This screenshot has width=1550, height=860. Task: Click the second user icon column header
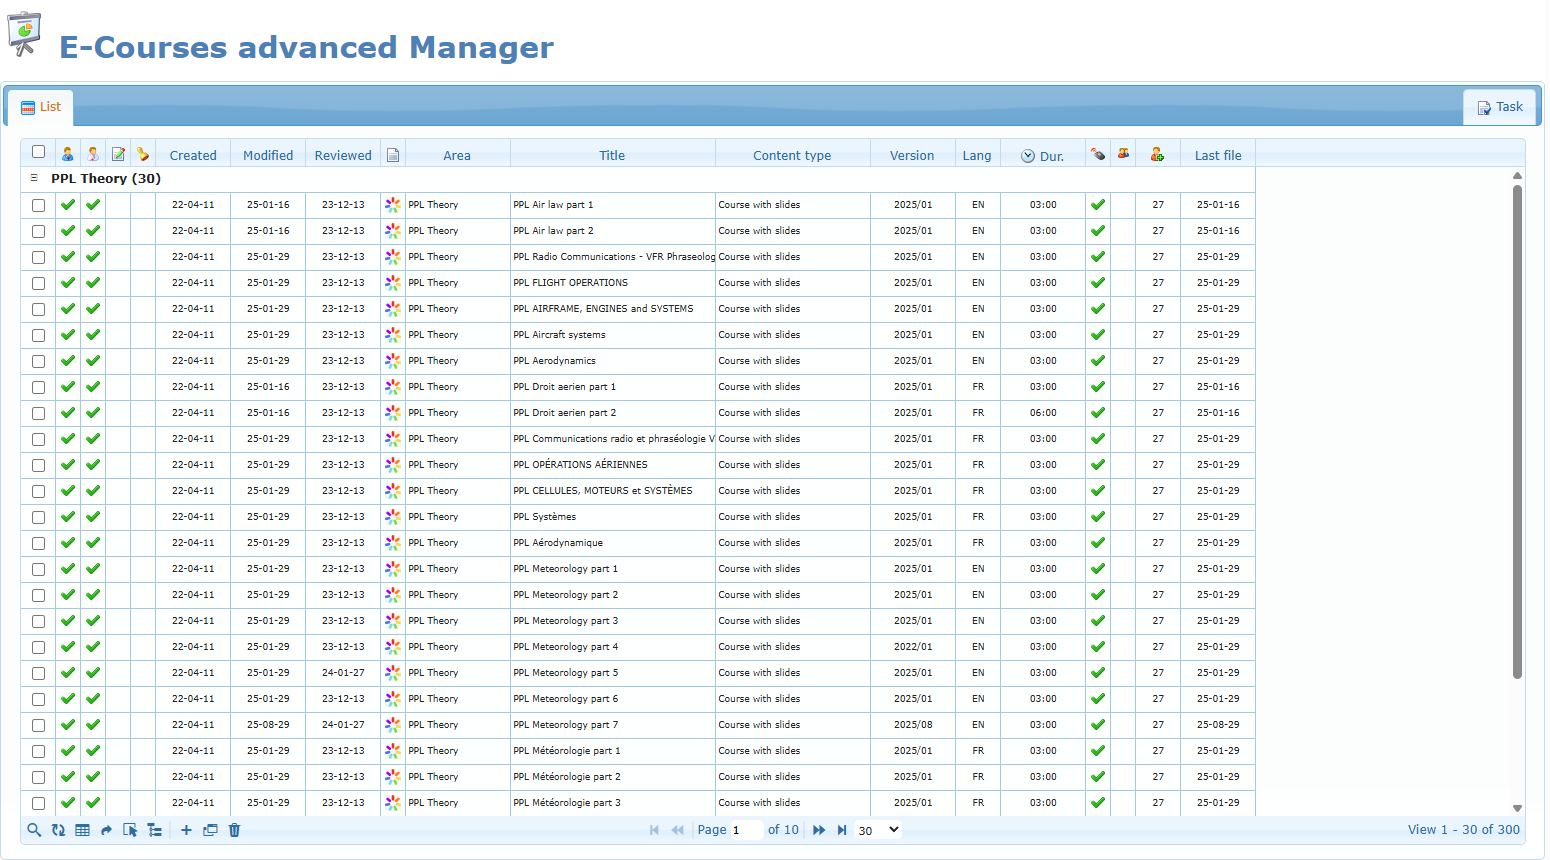[93, 154]
